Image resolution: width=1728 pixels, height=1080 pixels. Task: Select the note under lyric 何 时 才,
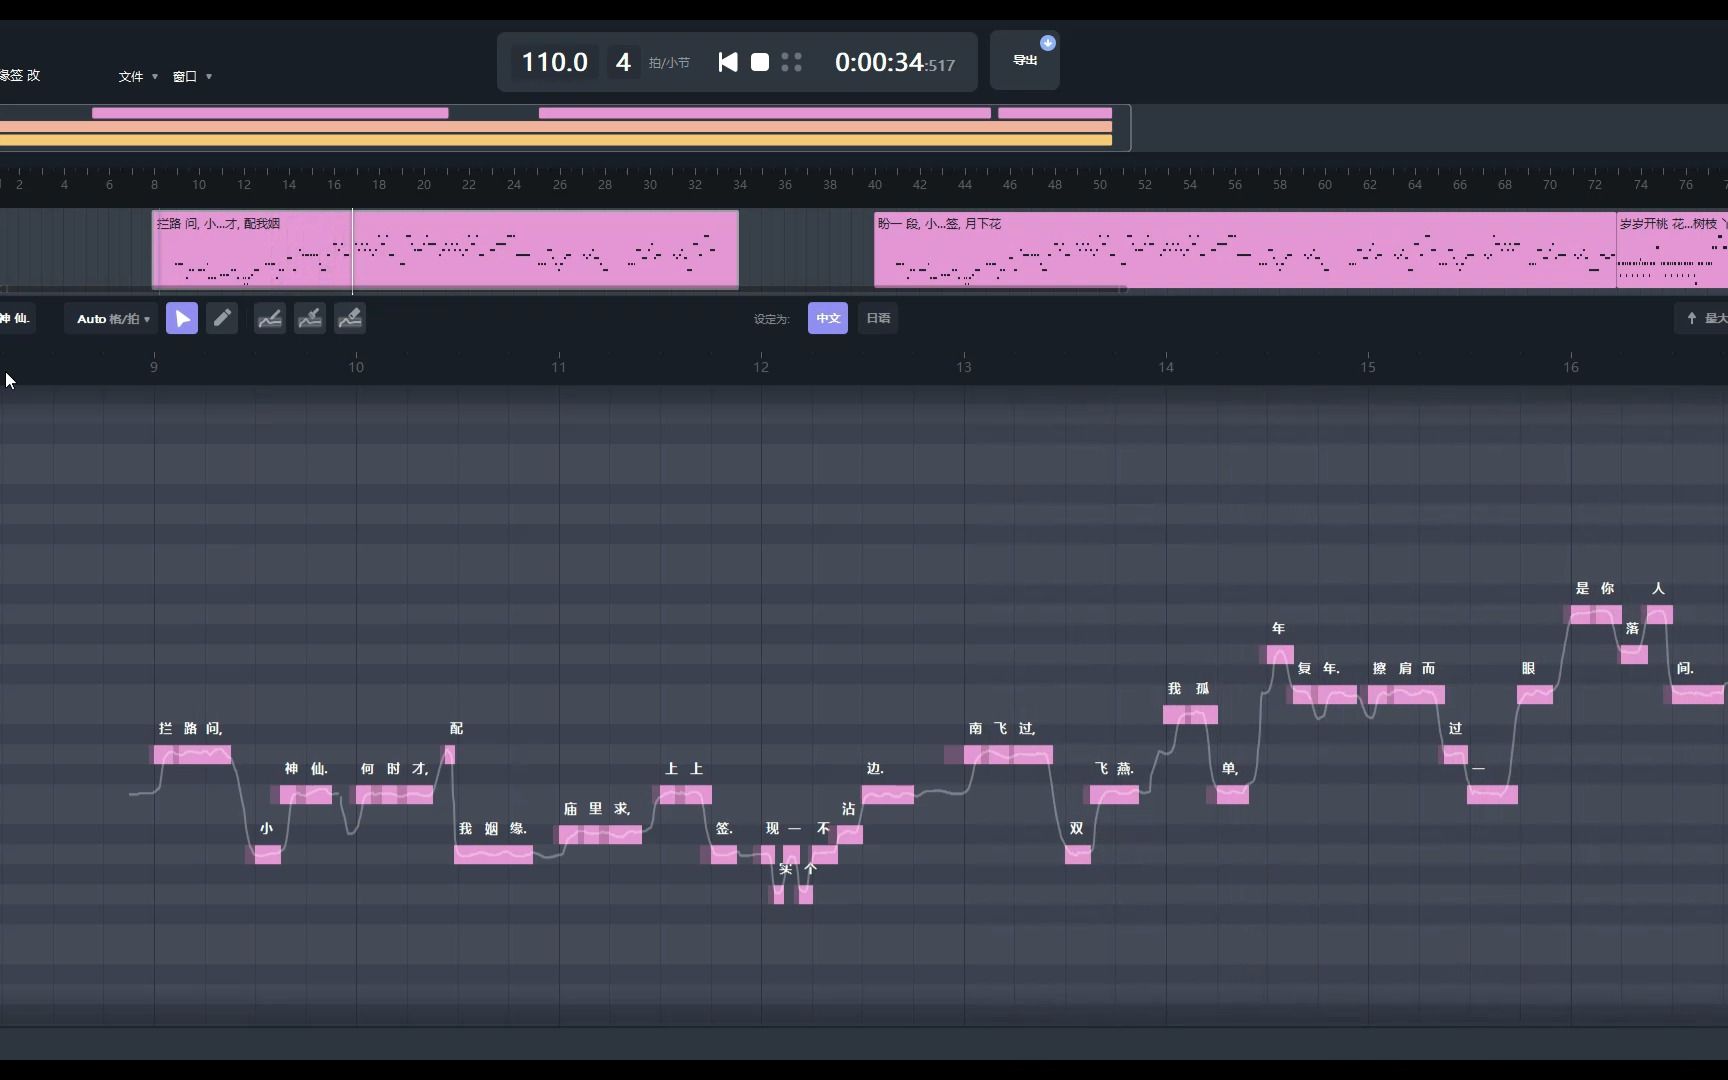click(x=394, y=794)
